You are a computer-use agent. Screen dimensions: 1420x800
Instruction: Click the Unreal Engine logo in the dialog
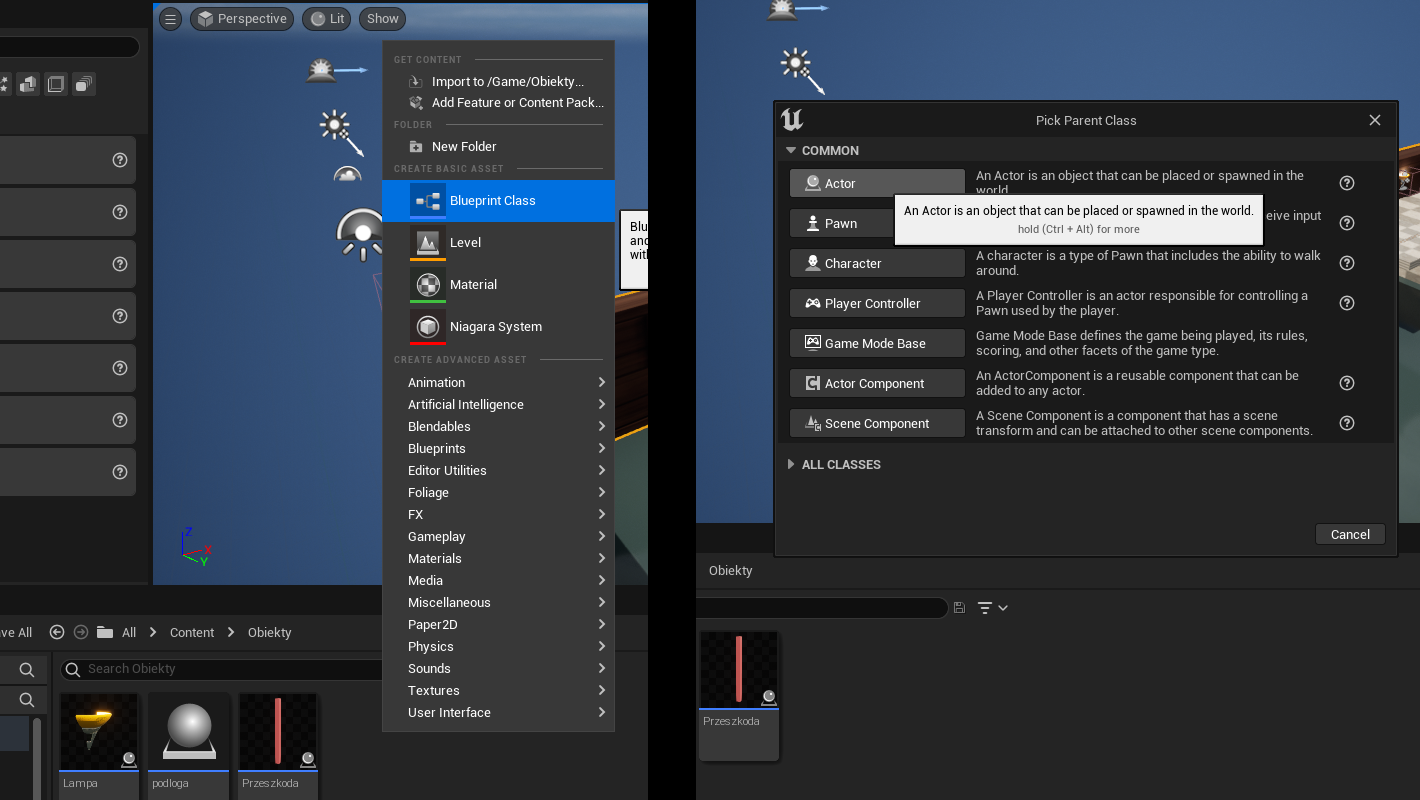point(792,120)
